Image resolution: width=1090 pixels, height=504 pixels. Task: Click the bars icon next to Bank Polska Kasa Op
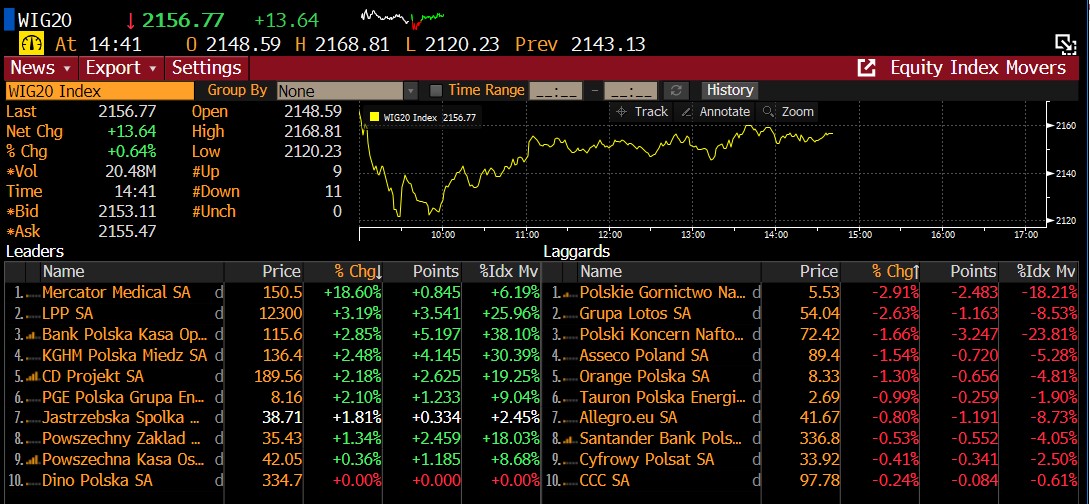(x=33, y=335)
